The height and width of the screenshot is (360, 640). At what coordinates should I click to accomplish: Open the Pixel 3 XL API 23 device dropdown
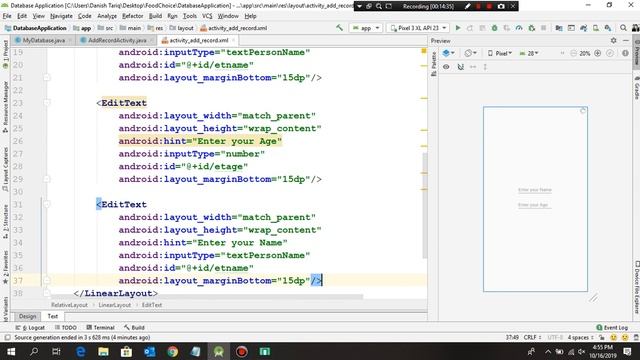coord(418,28)
